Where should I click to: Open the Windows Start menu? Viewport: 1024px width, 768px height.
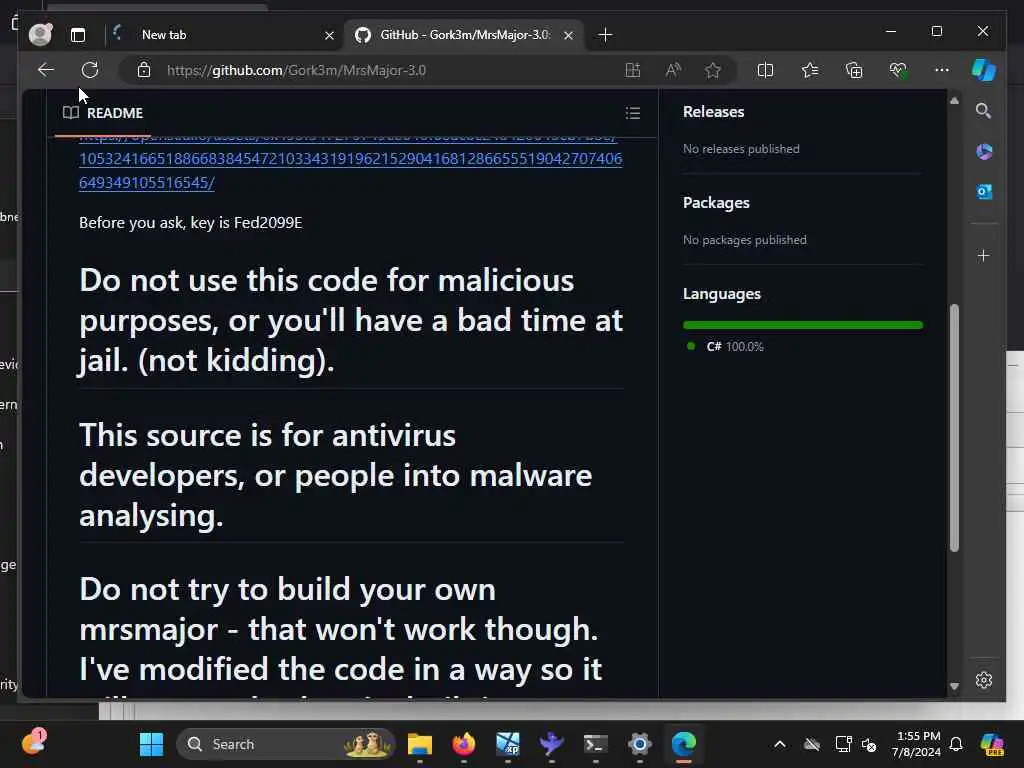click(152, 744)
